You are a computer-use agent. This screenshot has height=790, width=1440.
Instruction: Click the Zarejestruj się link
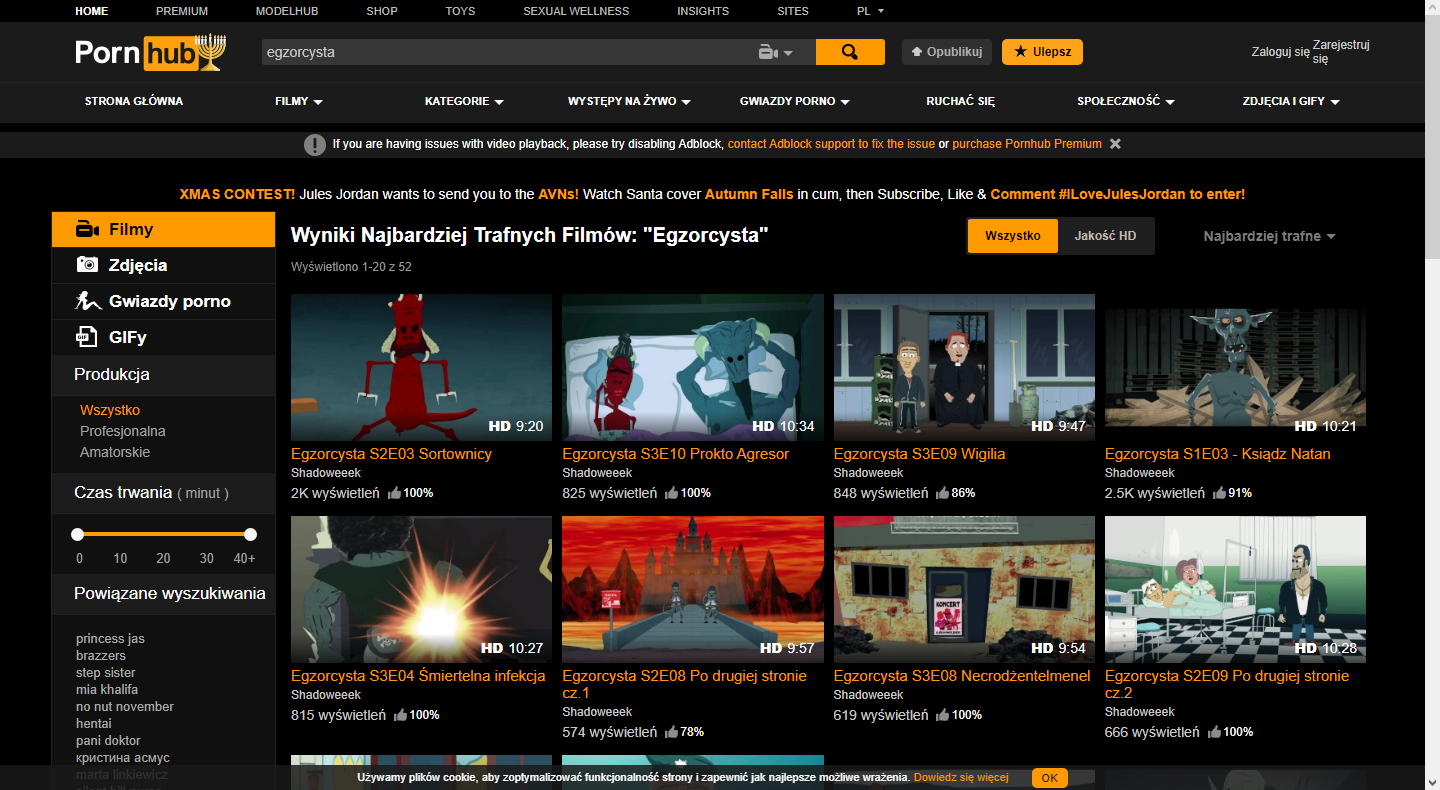(1341, 52)
